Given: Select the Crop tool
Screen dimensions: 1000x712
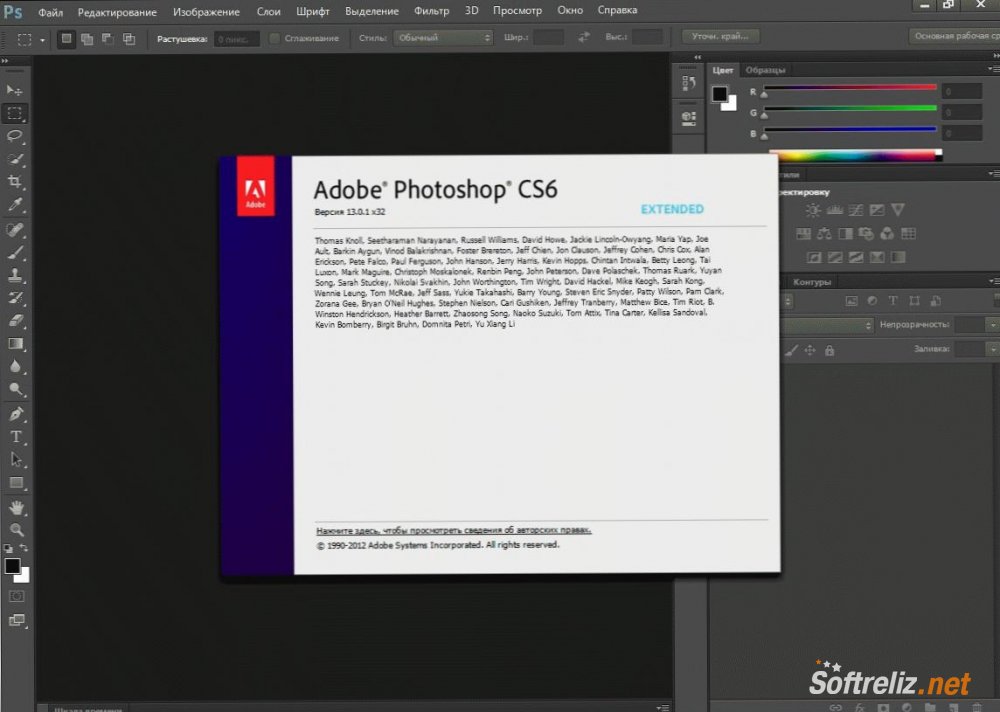Looking at the screenshot, I should (15, 182).
